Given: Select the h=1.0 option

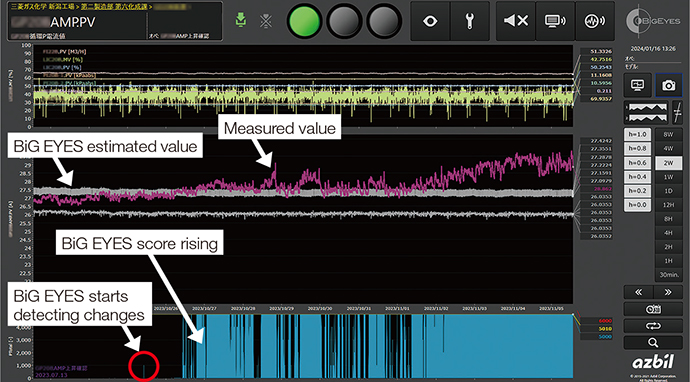Looking at the screenshot, I should click(638, 135).
